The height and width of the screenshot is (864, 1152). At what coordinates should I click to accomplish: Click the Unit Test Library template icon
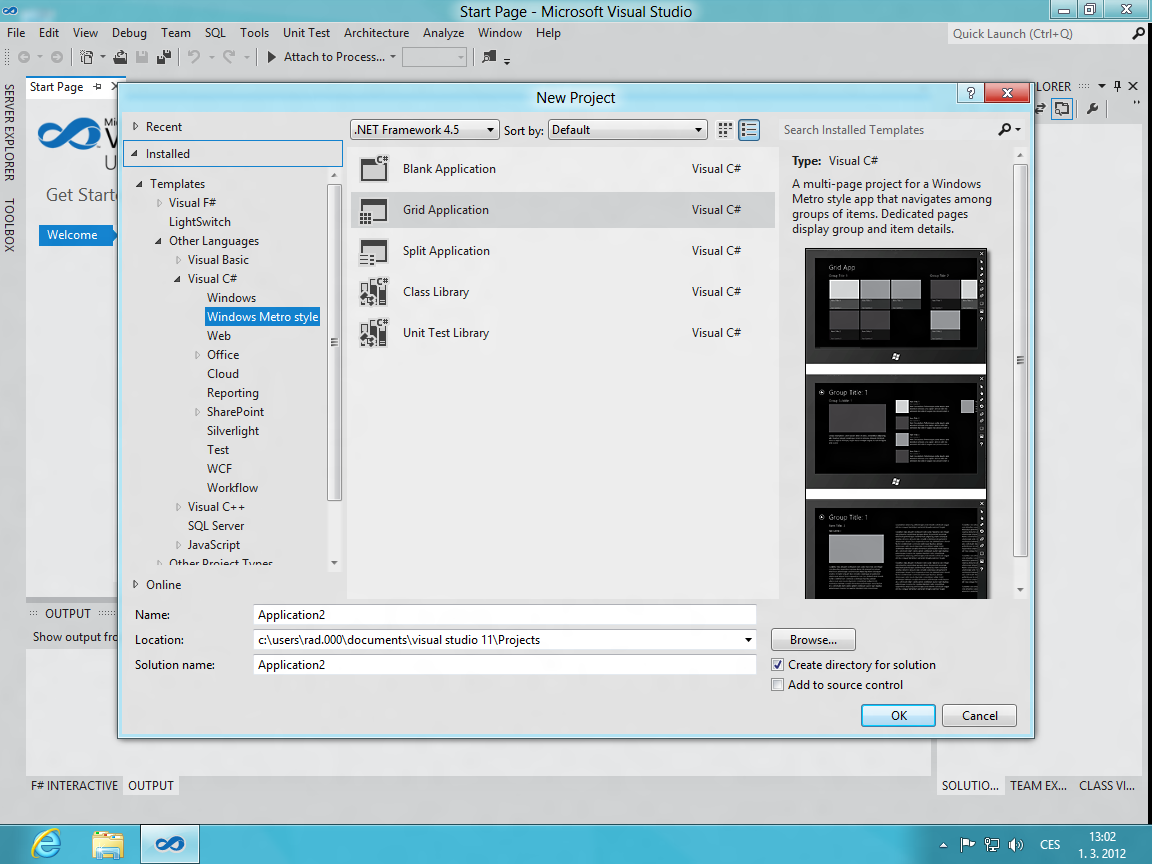click(374, 333)
